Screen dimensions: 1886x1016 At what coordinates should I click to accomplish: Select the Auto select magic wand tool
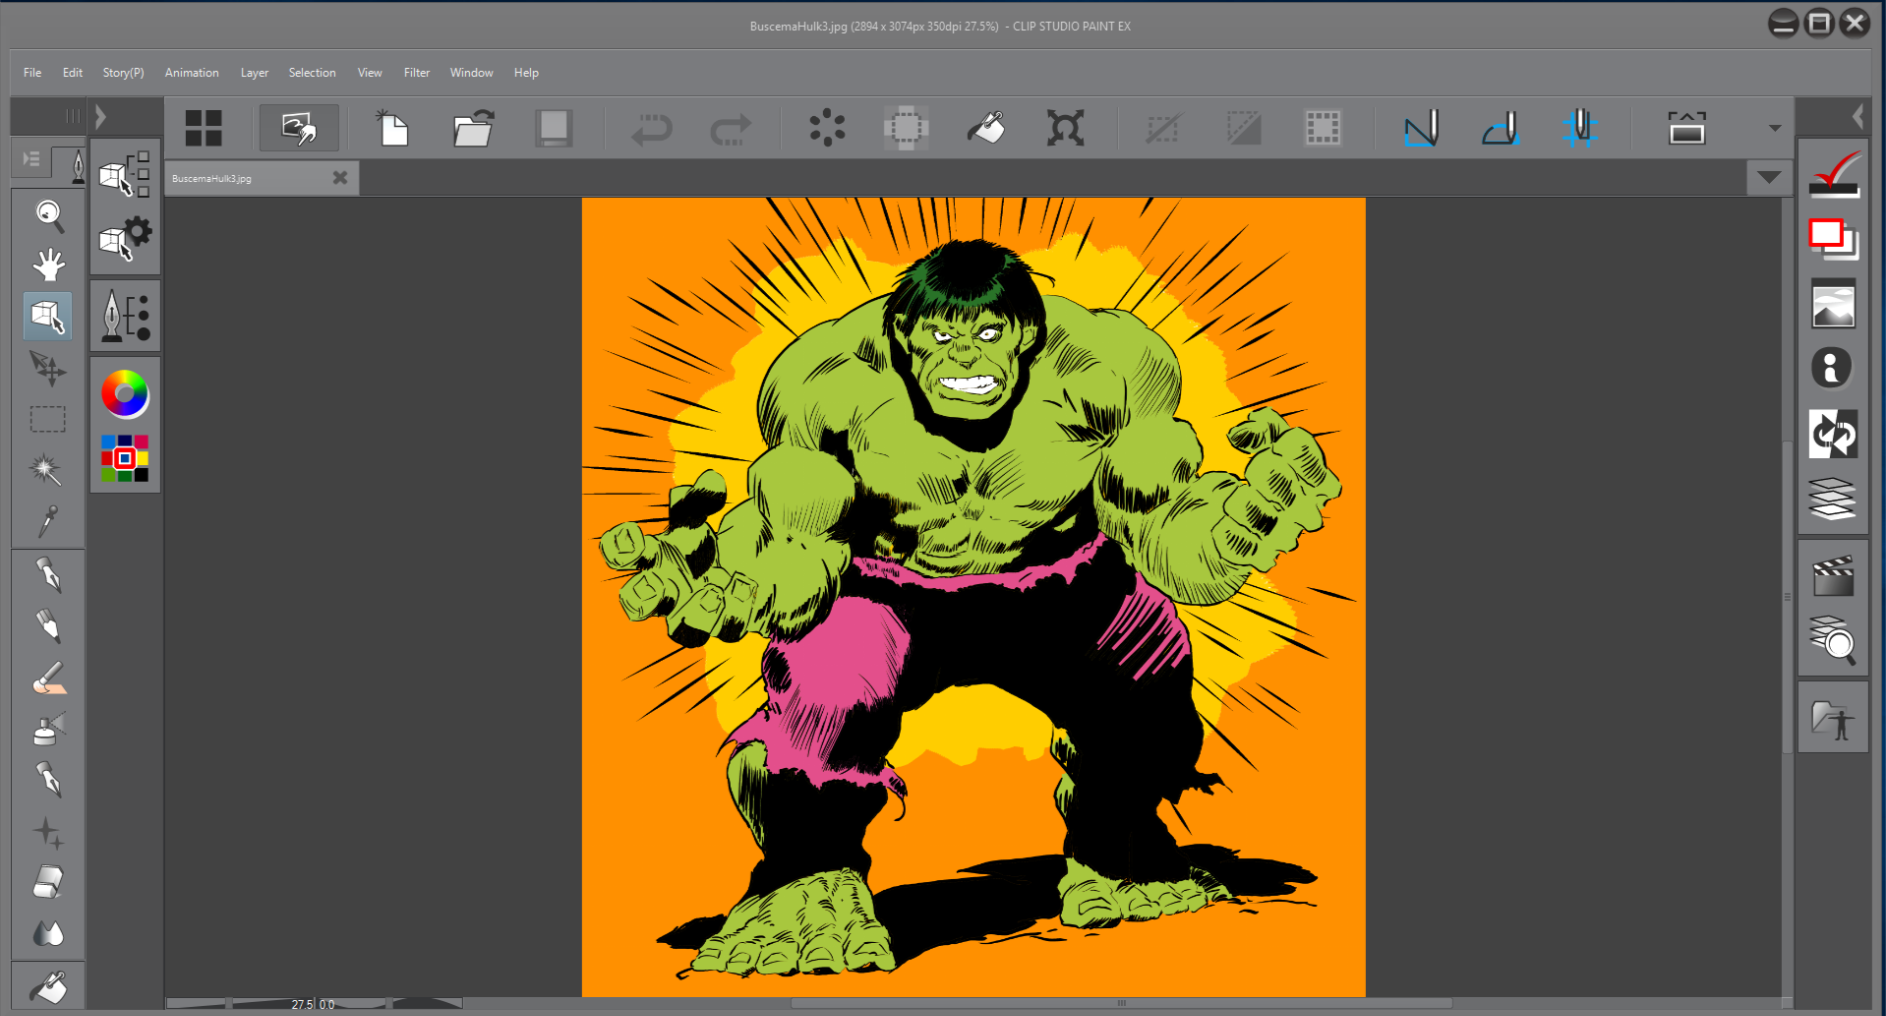pyautogui.click(x=48, y=470)
